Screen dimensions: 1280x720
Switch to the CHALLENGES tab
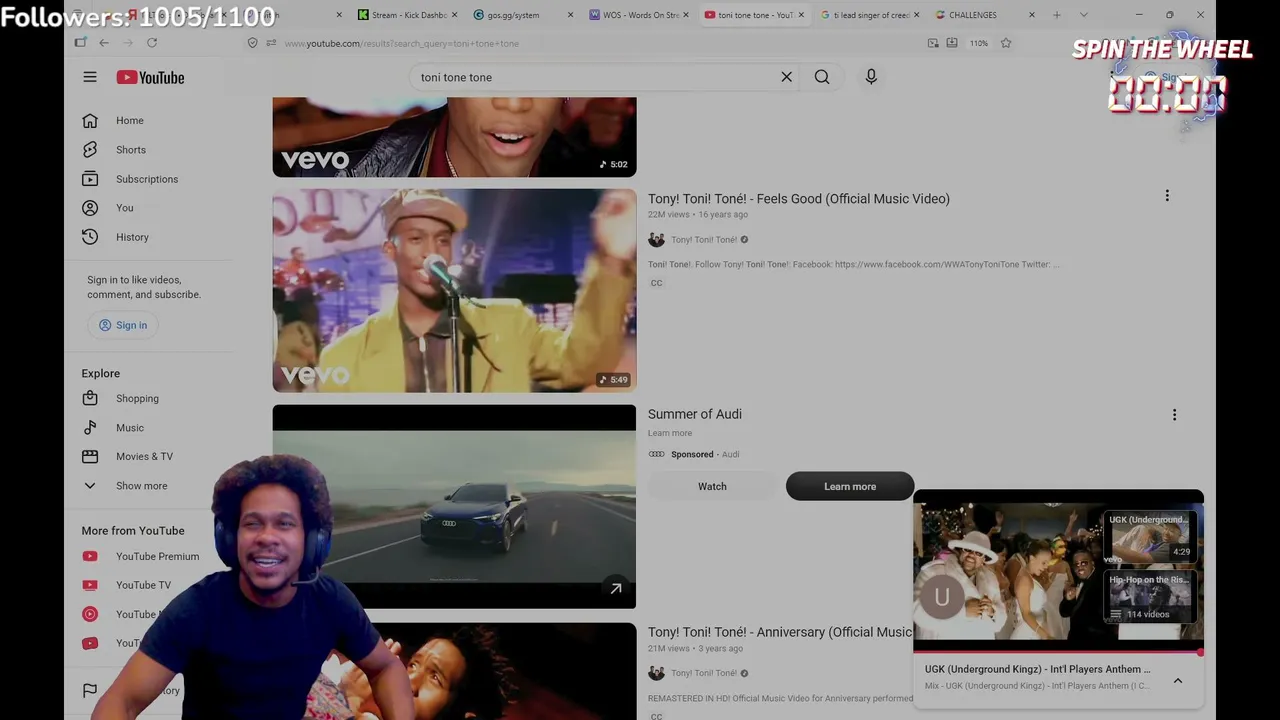984,15
